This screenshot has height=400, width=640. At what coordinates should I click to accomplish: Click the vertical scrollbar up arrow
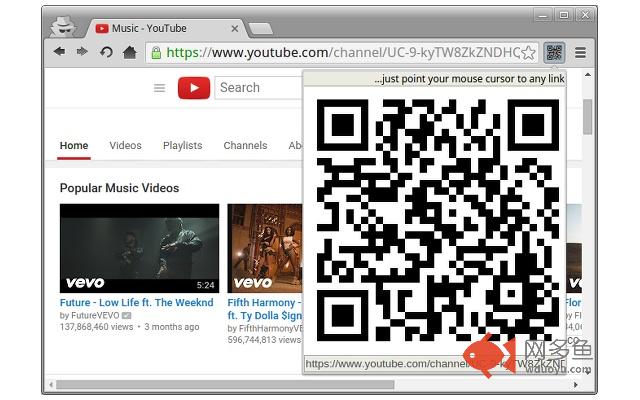(588, 75)
